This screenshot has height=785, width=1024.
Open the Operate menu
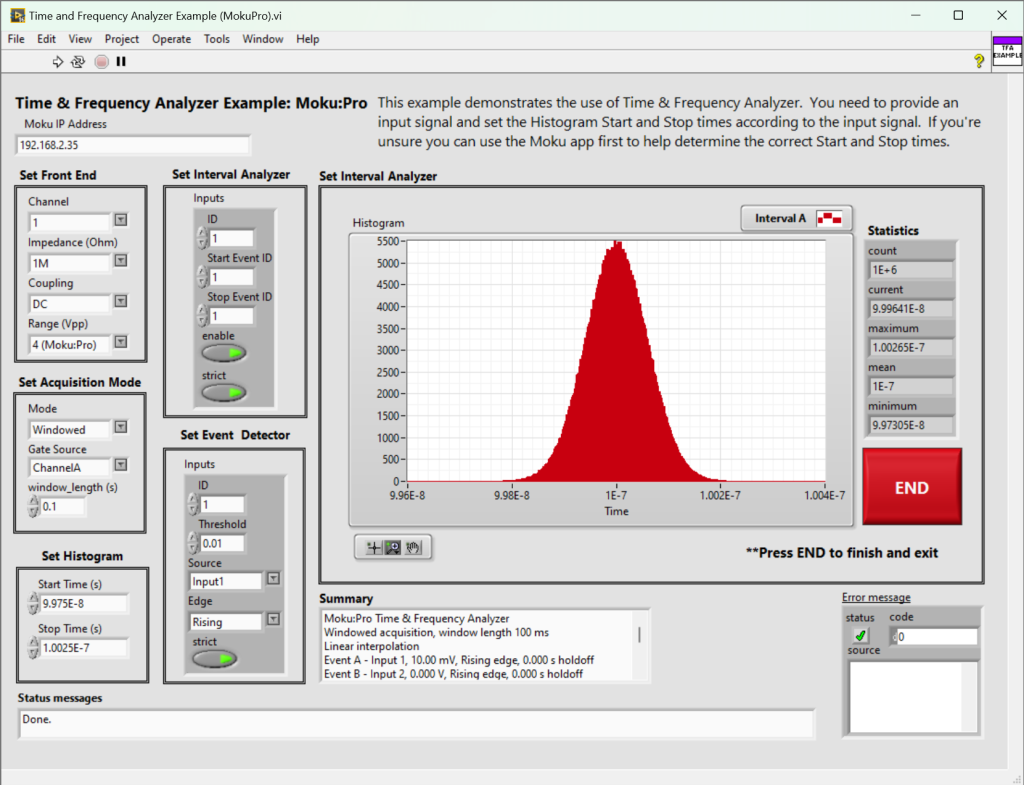click(171, 39)
